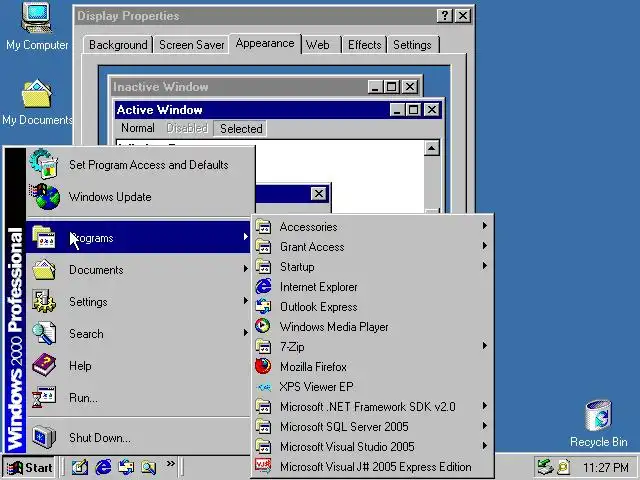Expand the Search submenu arrow in Start menu
The image size is (640, 480).
[245, 333]
